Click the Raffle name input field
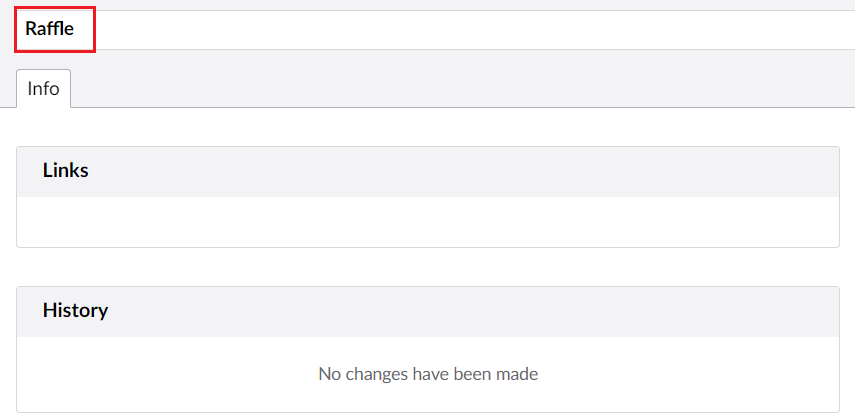Image resolution: width=855 pixels, height=418 pixels. [400, 29]
